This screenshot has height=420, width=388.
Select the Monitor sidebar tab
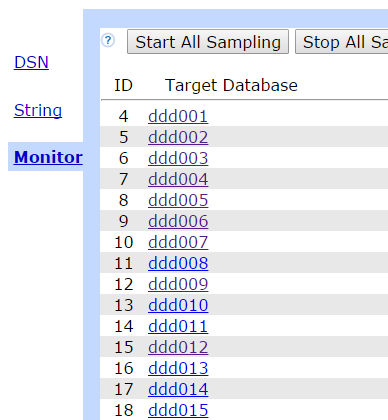(x=48, y=157)
